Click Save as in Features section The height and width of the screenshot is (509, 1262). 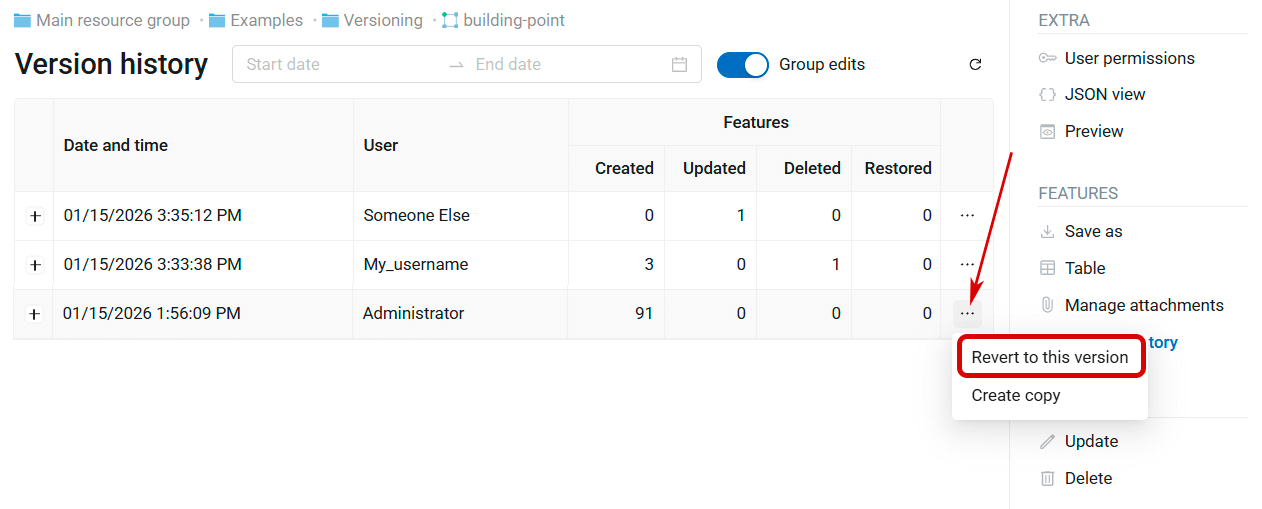coord(1093,231)
